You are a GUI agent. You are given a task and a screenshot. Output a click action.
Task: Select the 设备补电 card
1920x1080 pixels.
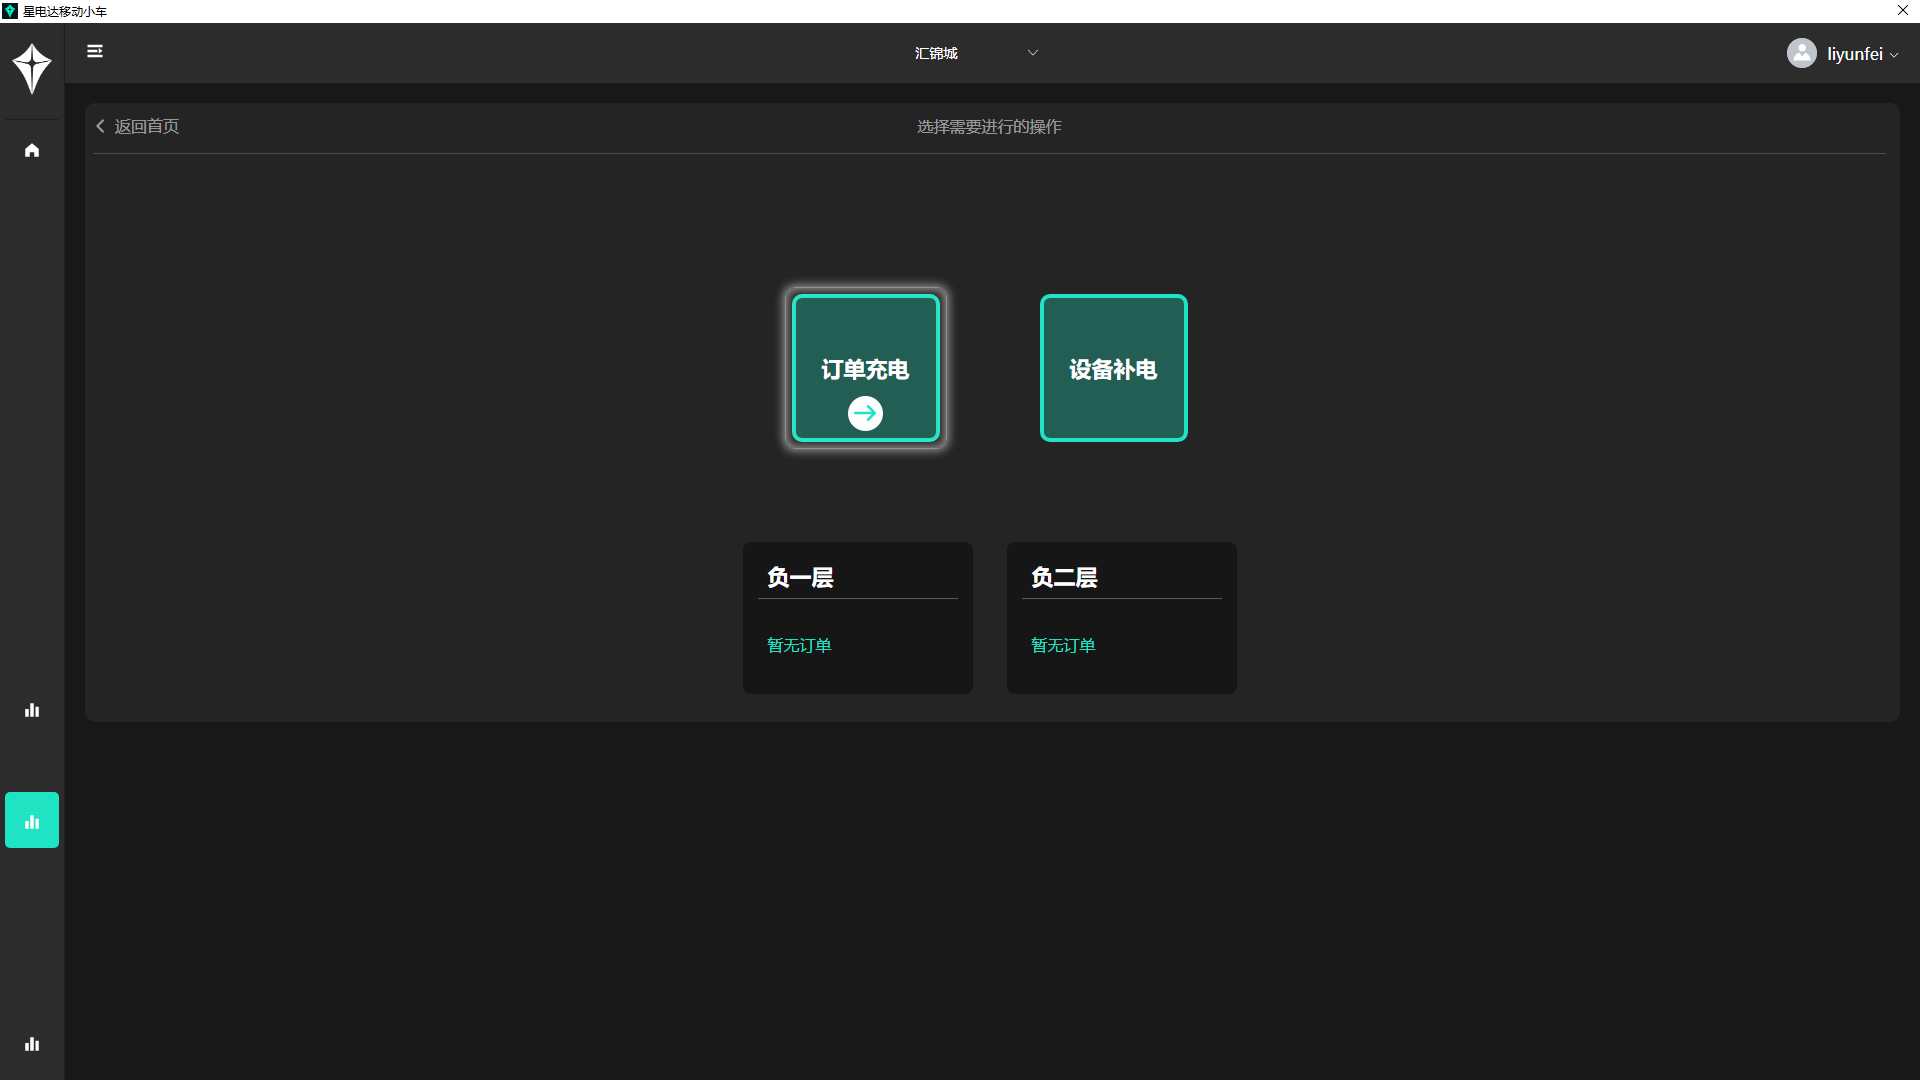tap(1114, 368)
